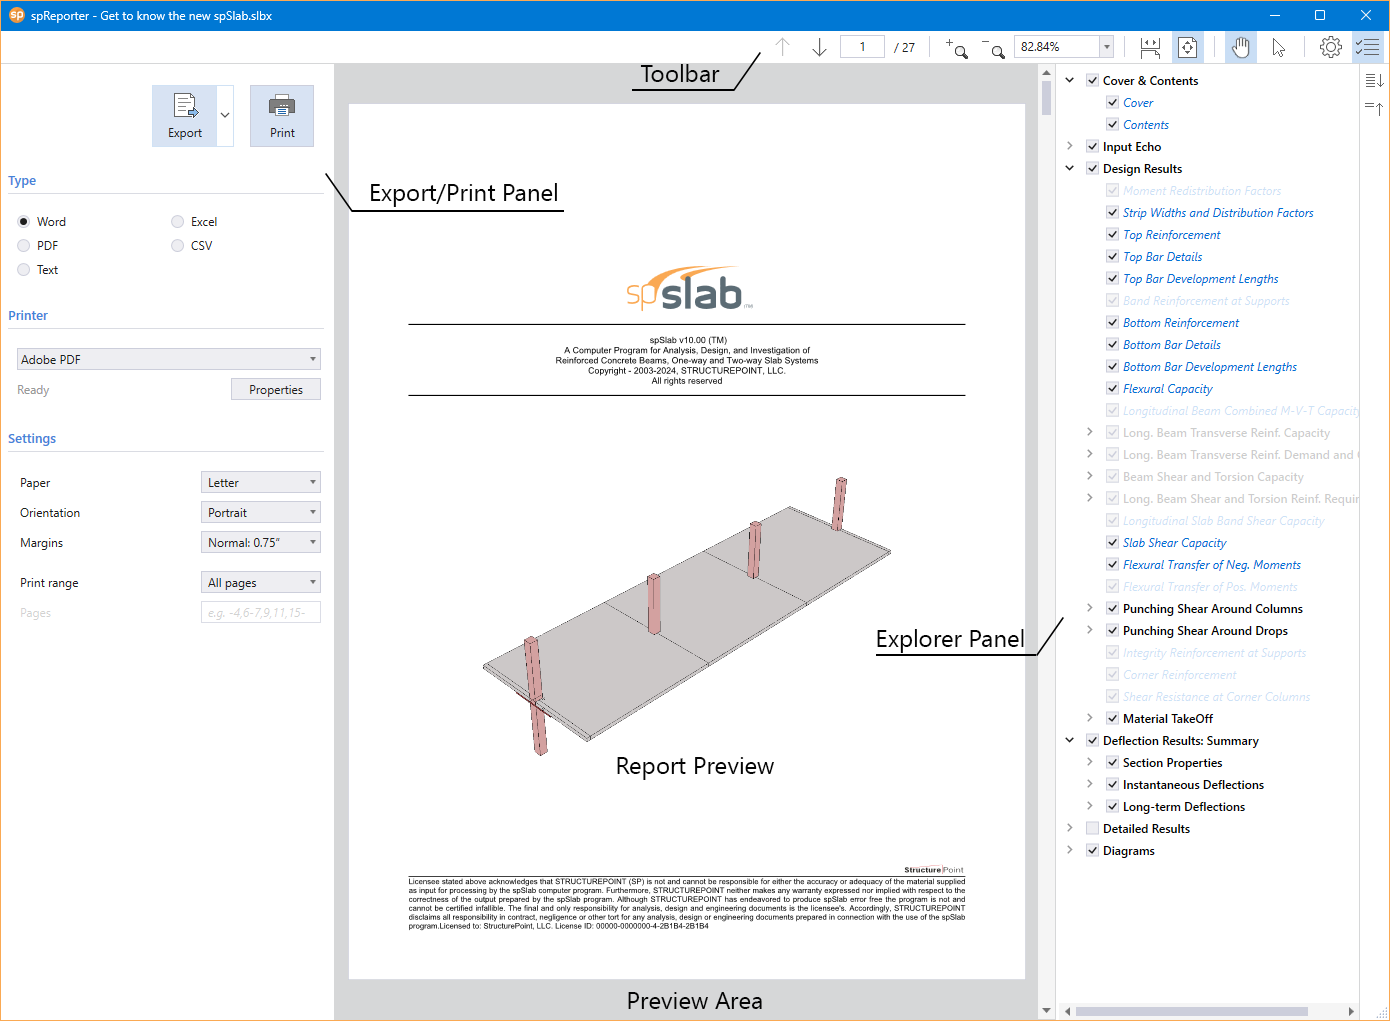This screenshot has width=1390, height=1021.
Task: Select the hand pan tool
Action: (x=1241, y=47)
